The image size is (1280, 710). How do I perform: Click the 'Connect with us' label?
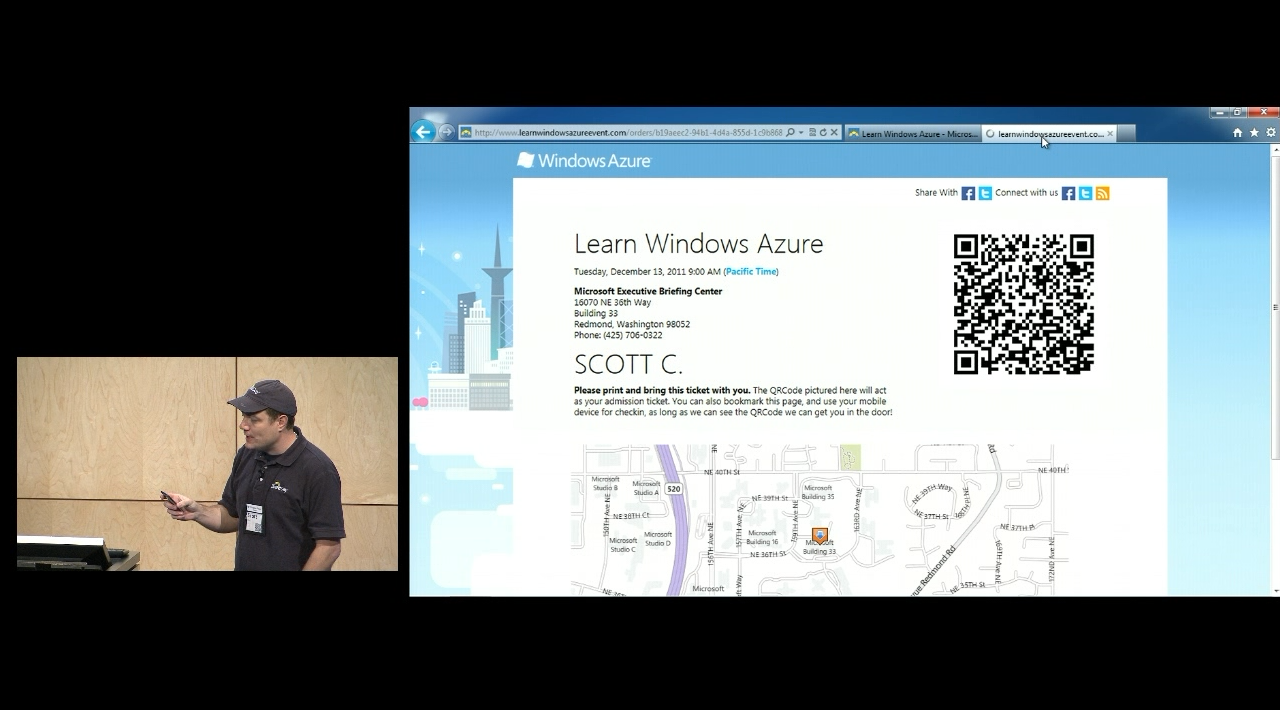1026,193
